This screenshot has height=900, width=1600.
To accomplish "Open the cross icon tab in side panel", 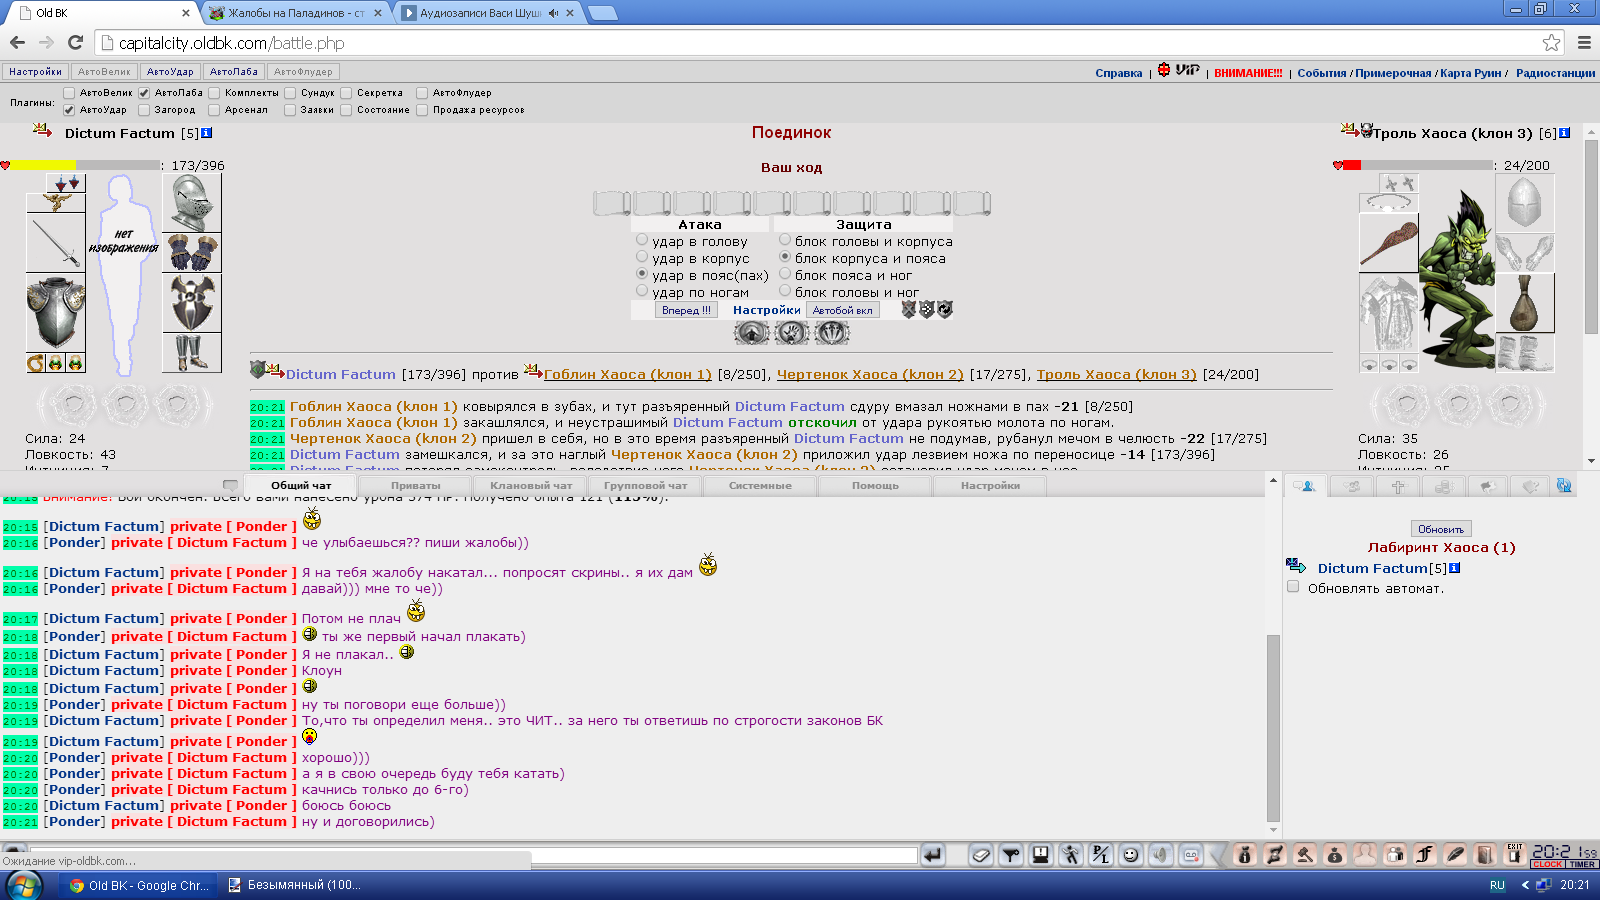I will pos(1398,486).
